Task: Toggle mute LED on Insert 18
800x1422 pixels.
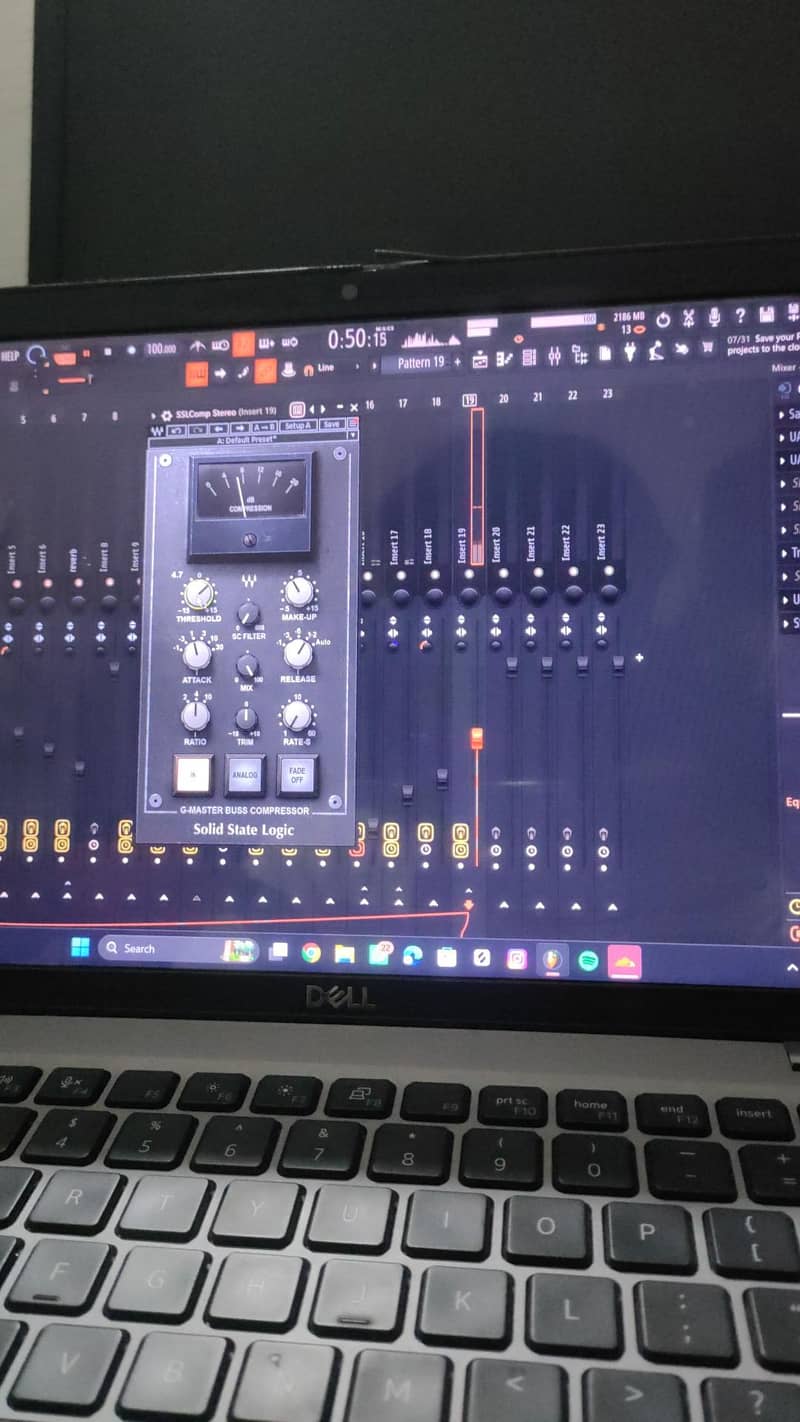Action: (434, 575)
